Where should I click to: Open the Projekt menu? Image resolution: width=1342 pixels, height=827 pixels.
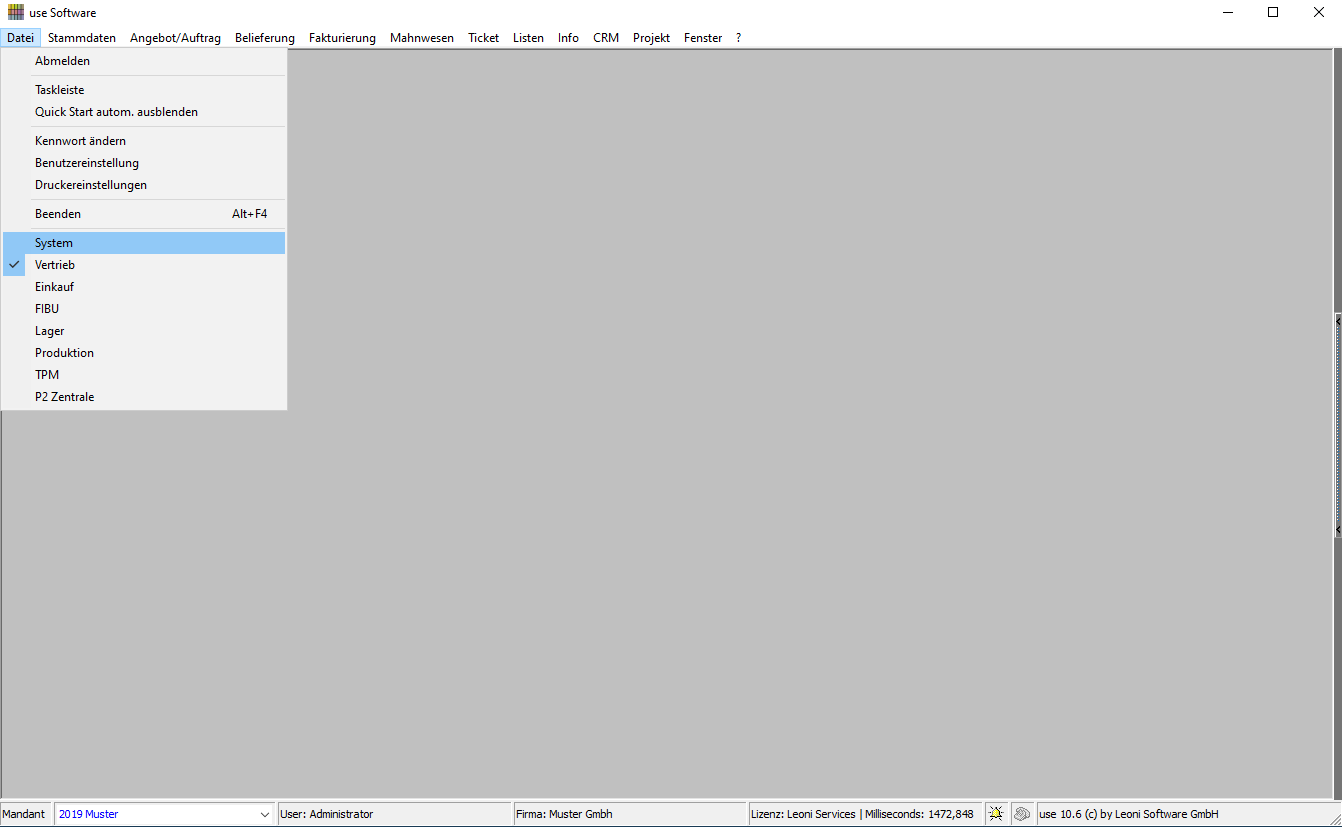[652, 38]
